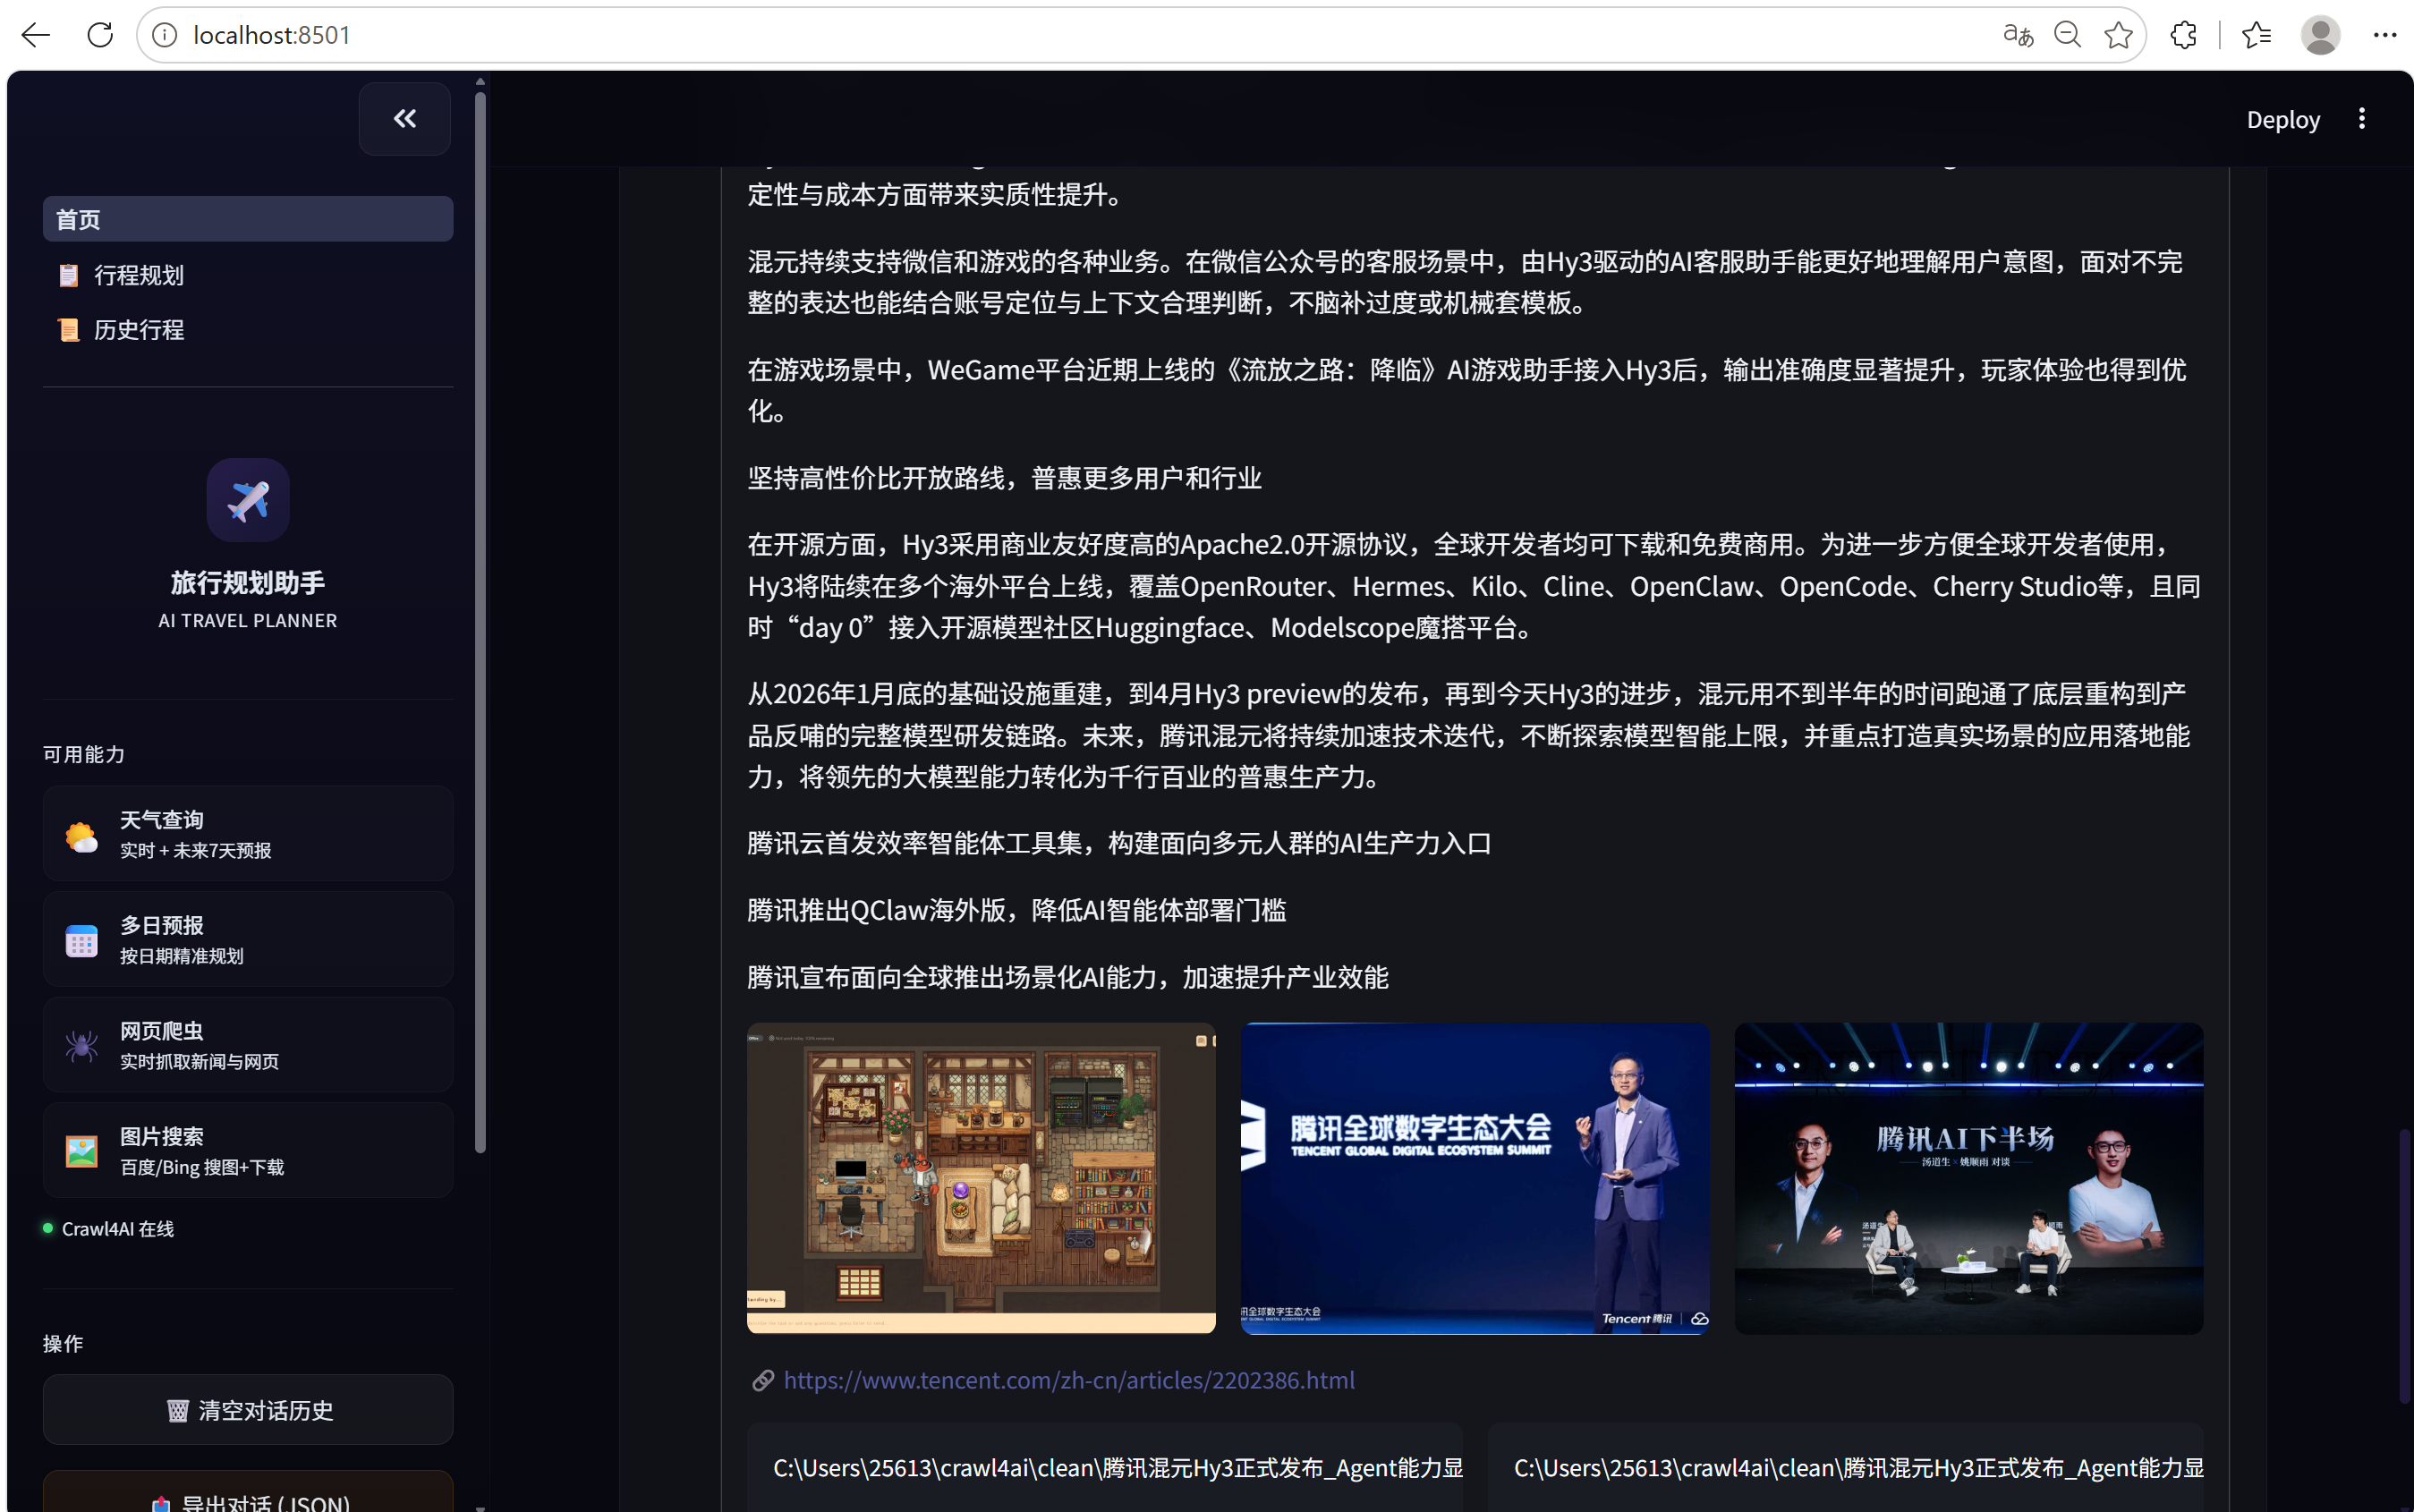Viewport: 2414px width, 1512px height.
Task: Click the line 腾讯推出QClaw海外版
Action: [1017, 910]
